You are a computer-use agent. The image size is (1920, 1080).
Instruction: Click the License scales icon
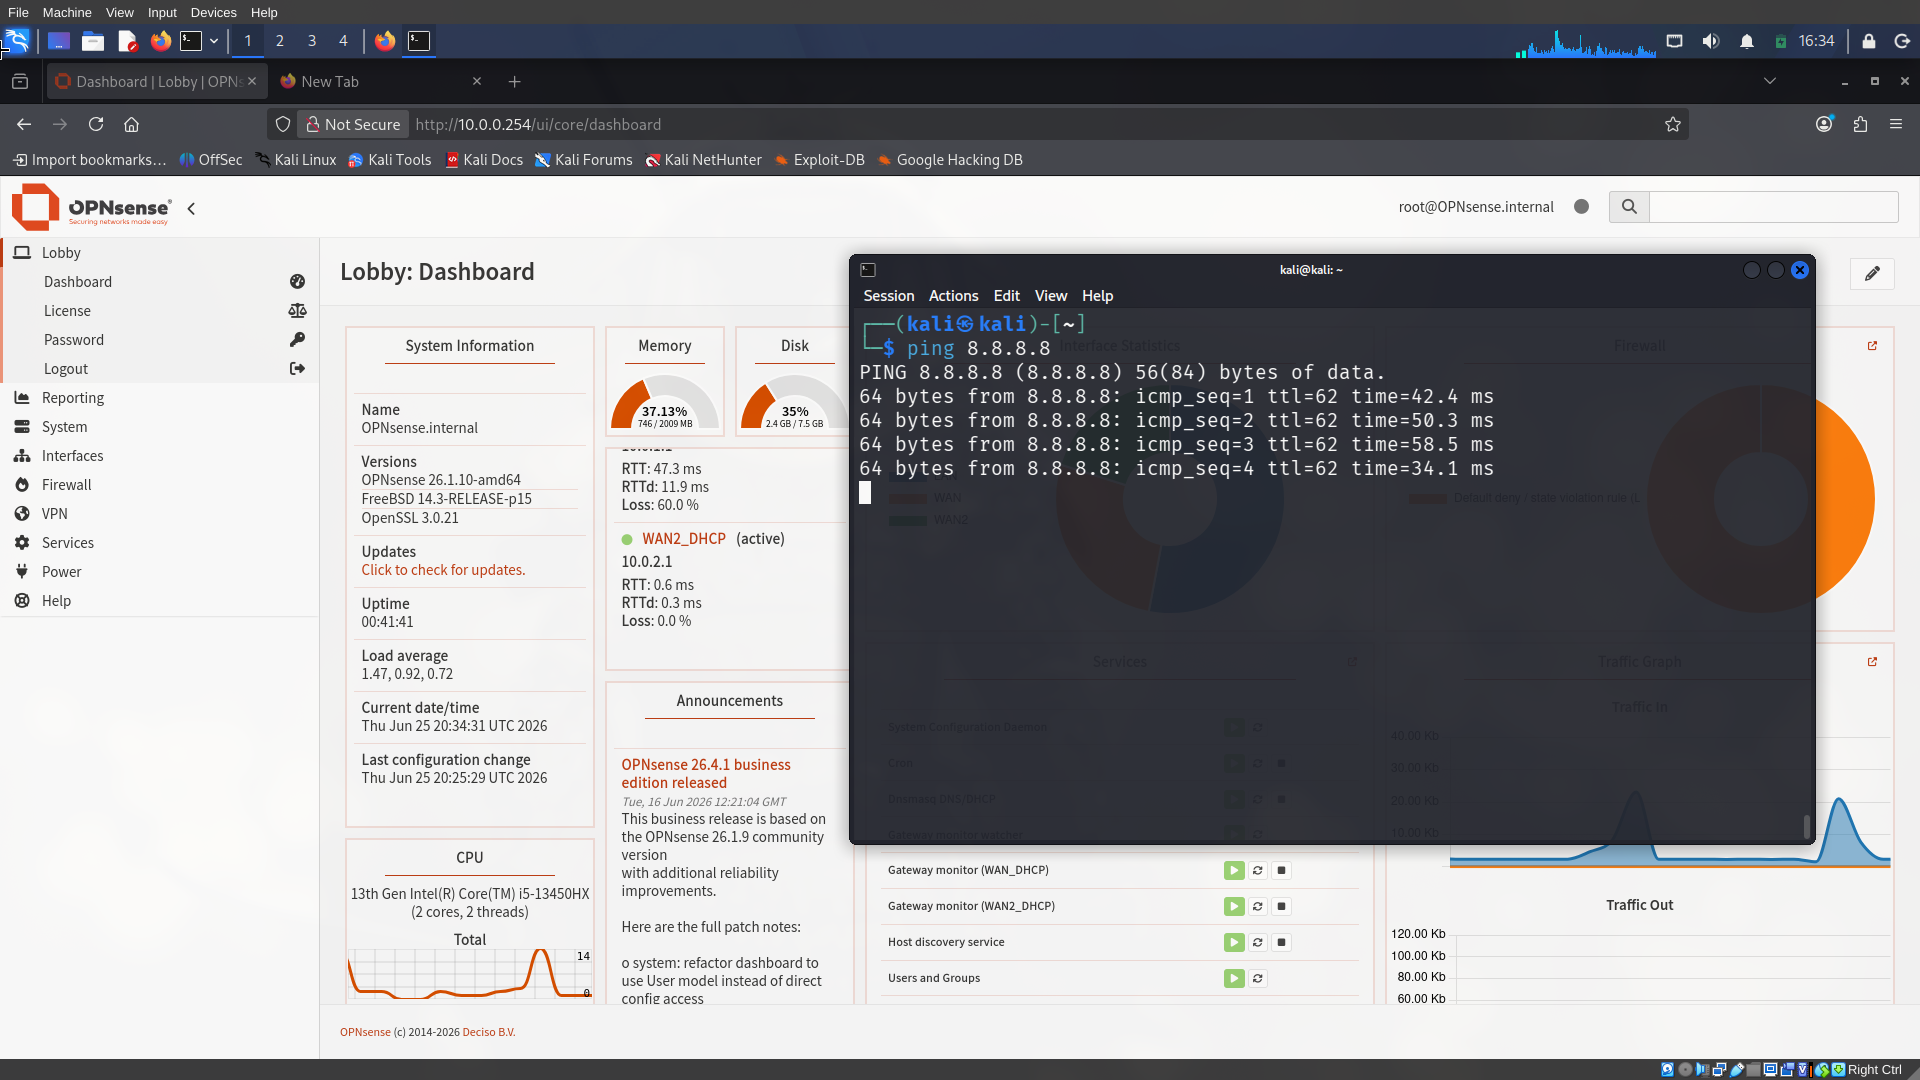click(297, 311)
